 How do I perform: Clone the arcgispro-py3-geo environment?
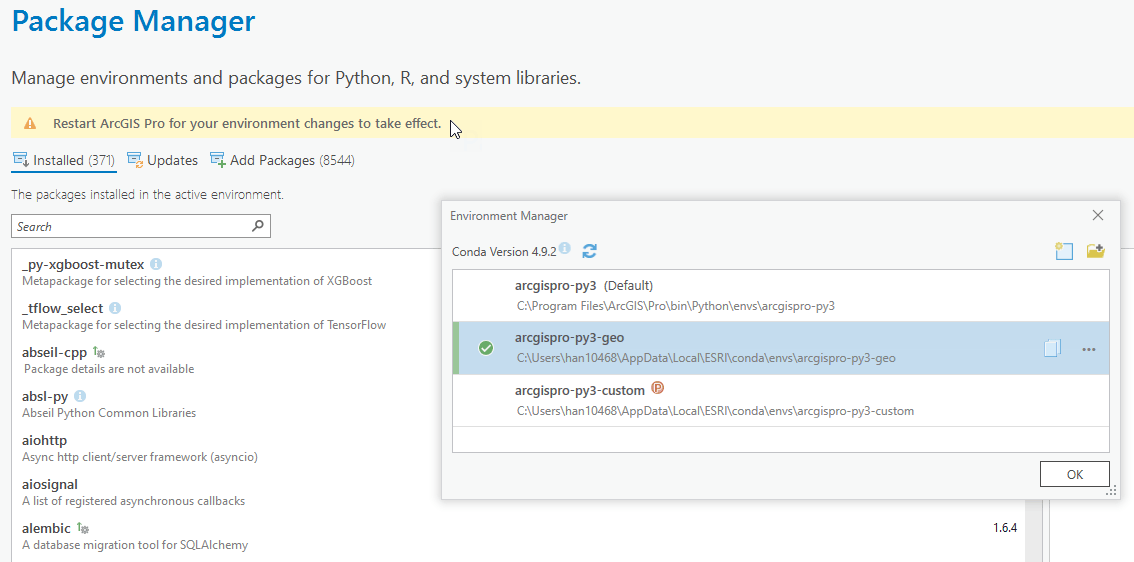[x=1052, y=348]
